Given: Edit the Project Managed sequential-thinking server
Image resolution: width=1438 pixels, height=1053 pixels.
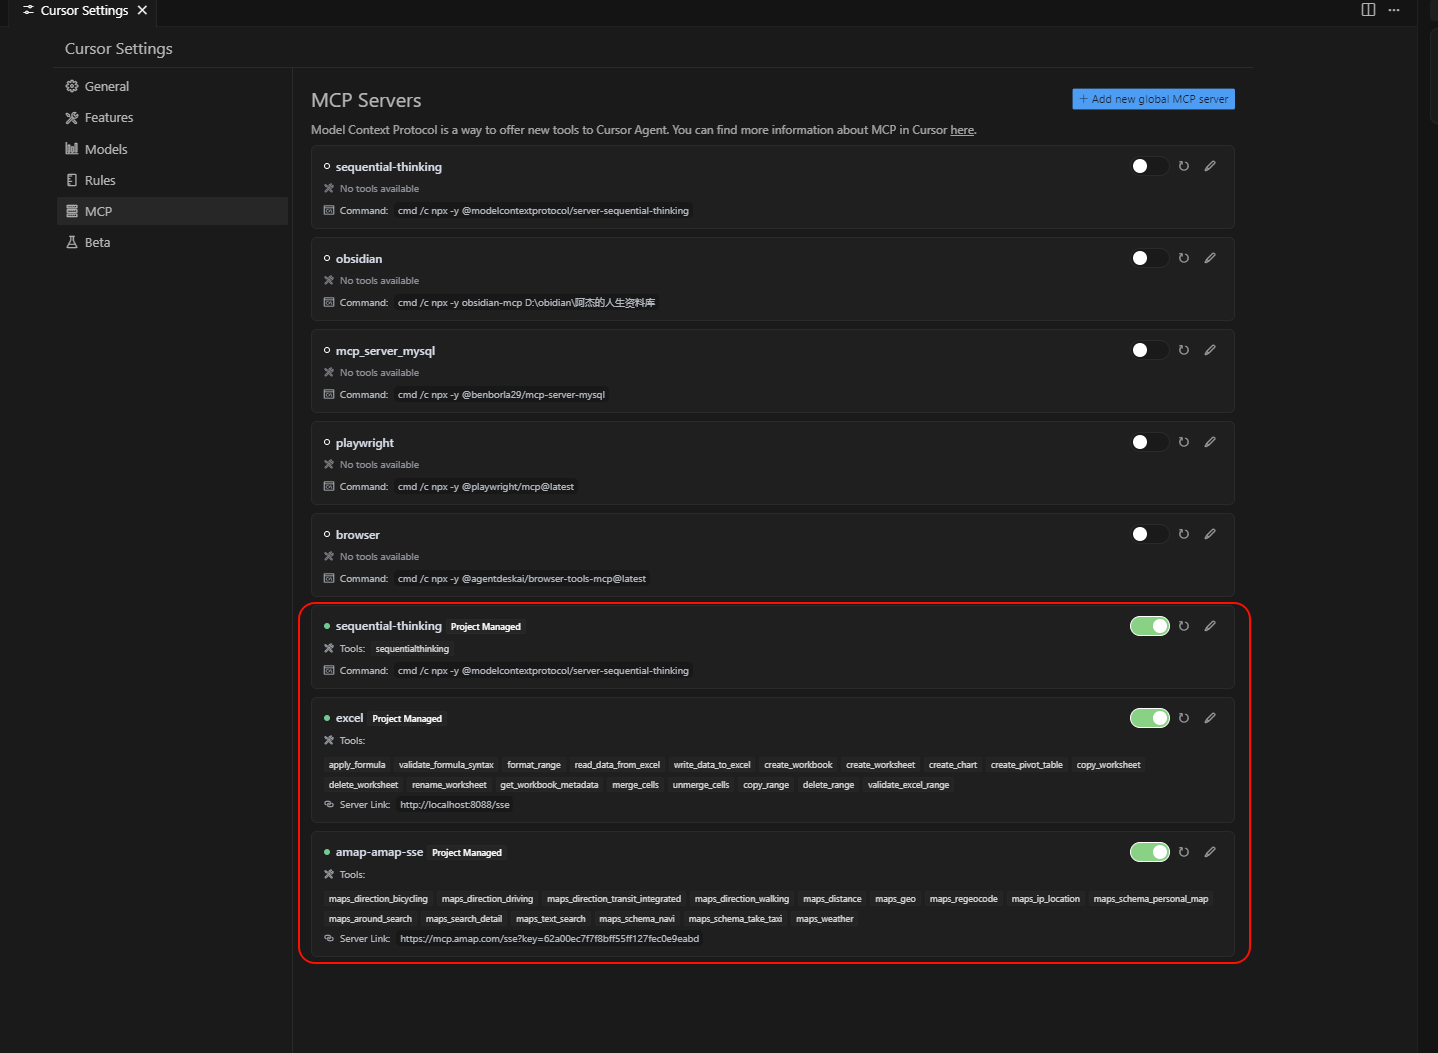Looking at the screenshot, I should pos(1210,626).
